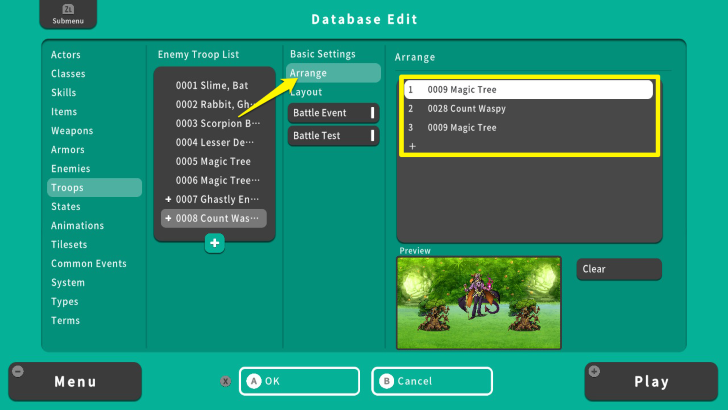Click the X button icon beside OK
This screenshot has width=728, height=410.
pyautogui.click(x=226, y=381)
